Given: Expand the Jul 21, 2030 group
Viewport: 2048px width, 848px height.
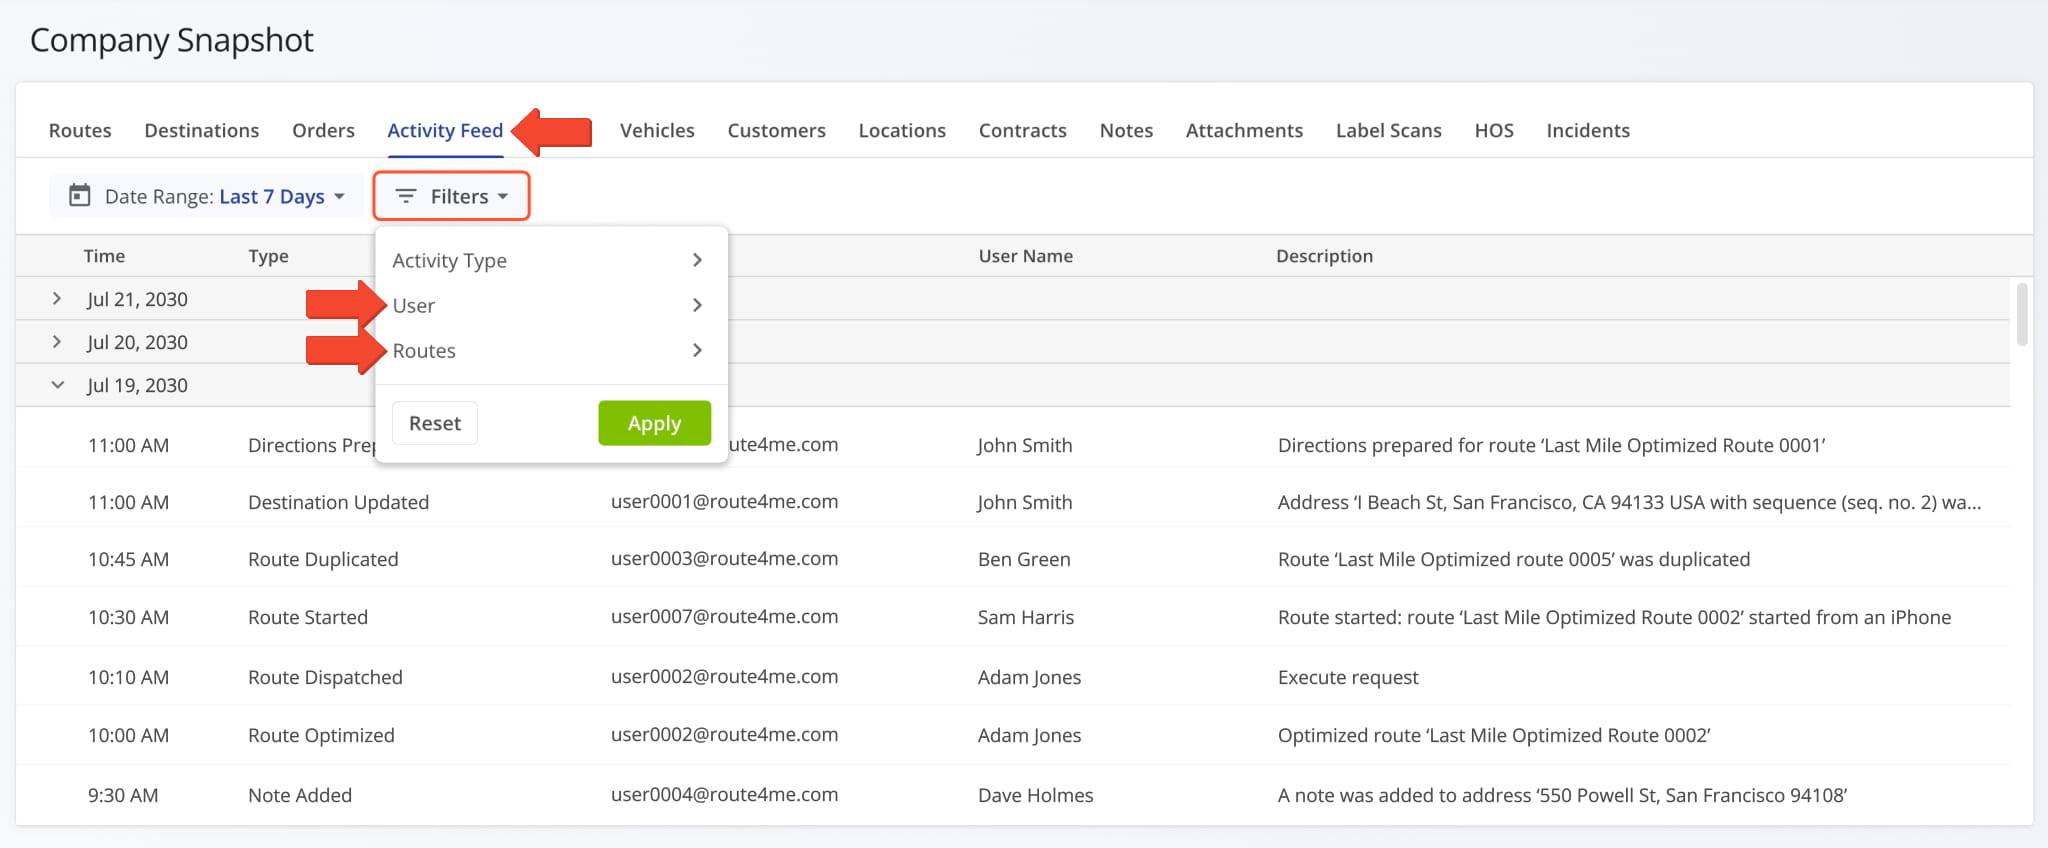Looking at the screenshot, I should 57,299.
